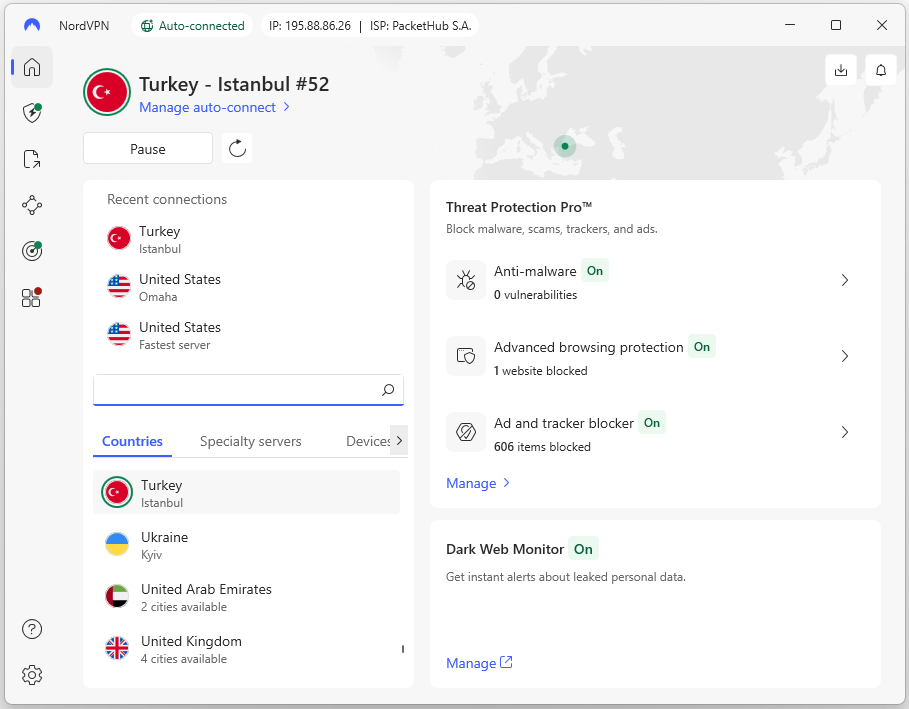Select Ukraine Kyiv in countries list
The width and height of the screenshot is (909, 709).
pyautogui.click(x=246, y=544)
